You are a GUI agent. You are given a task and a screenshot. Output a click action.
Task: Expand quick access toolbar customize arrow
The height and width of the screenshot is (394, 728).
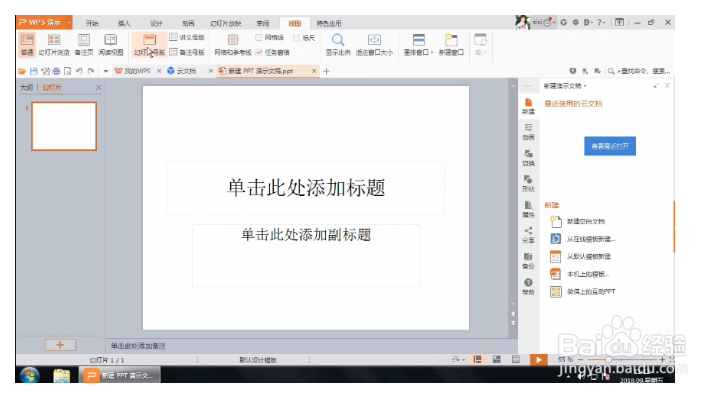106,71
